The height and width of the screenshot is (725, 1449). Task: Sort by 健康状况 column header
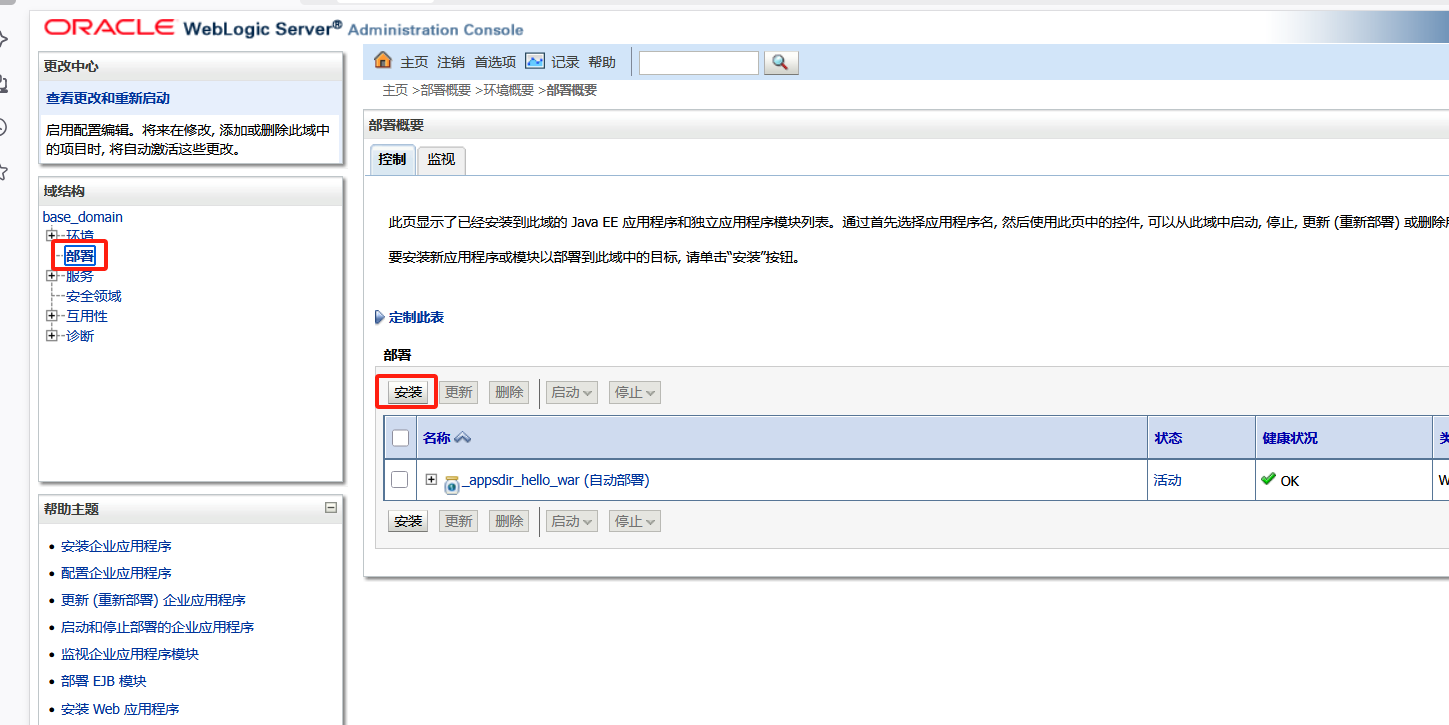click(1290, 438)
